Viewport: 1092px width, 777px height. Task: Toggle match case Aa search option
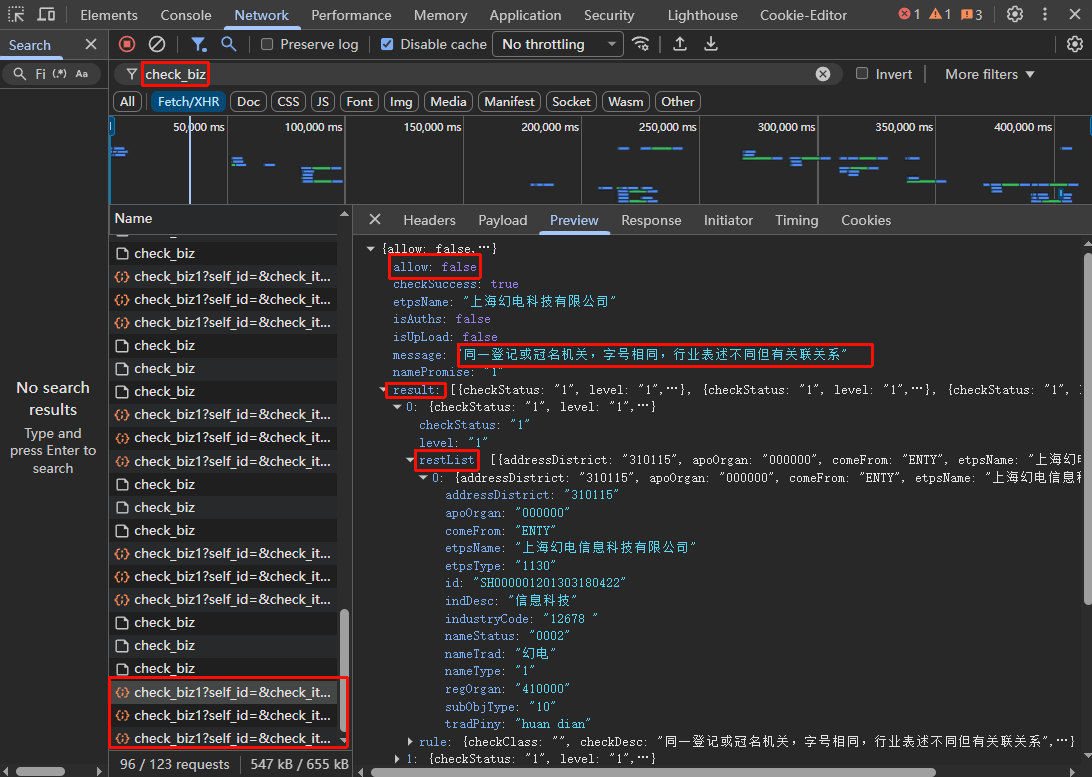[x=81, y=74]
